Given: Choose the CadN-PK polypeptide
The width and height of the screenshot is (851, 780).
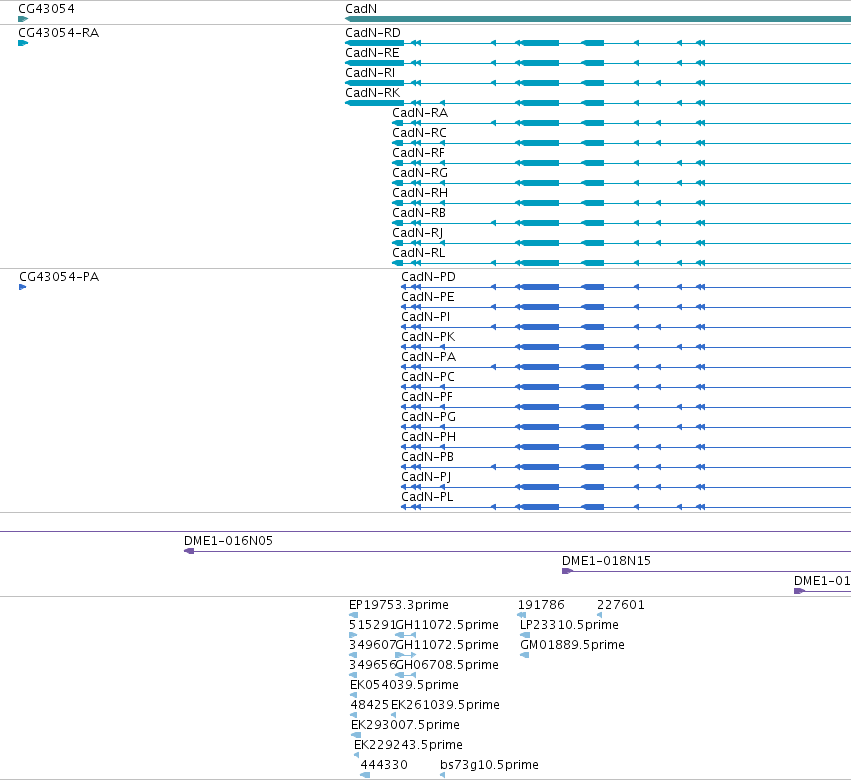Looking at the screenshot, I should (428, 337).
